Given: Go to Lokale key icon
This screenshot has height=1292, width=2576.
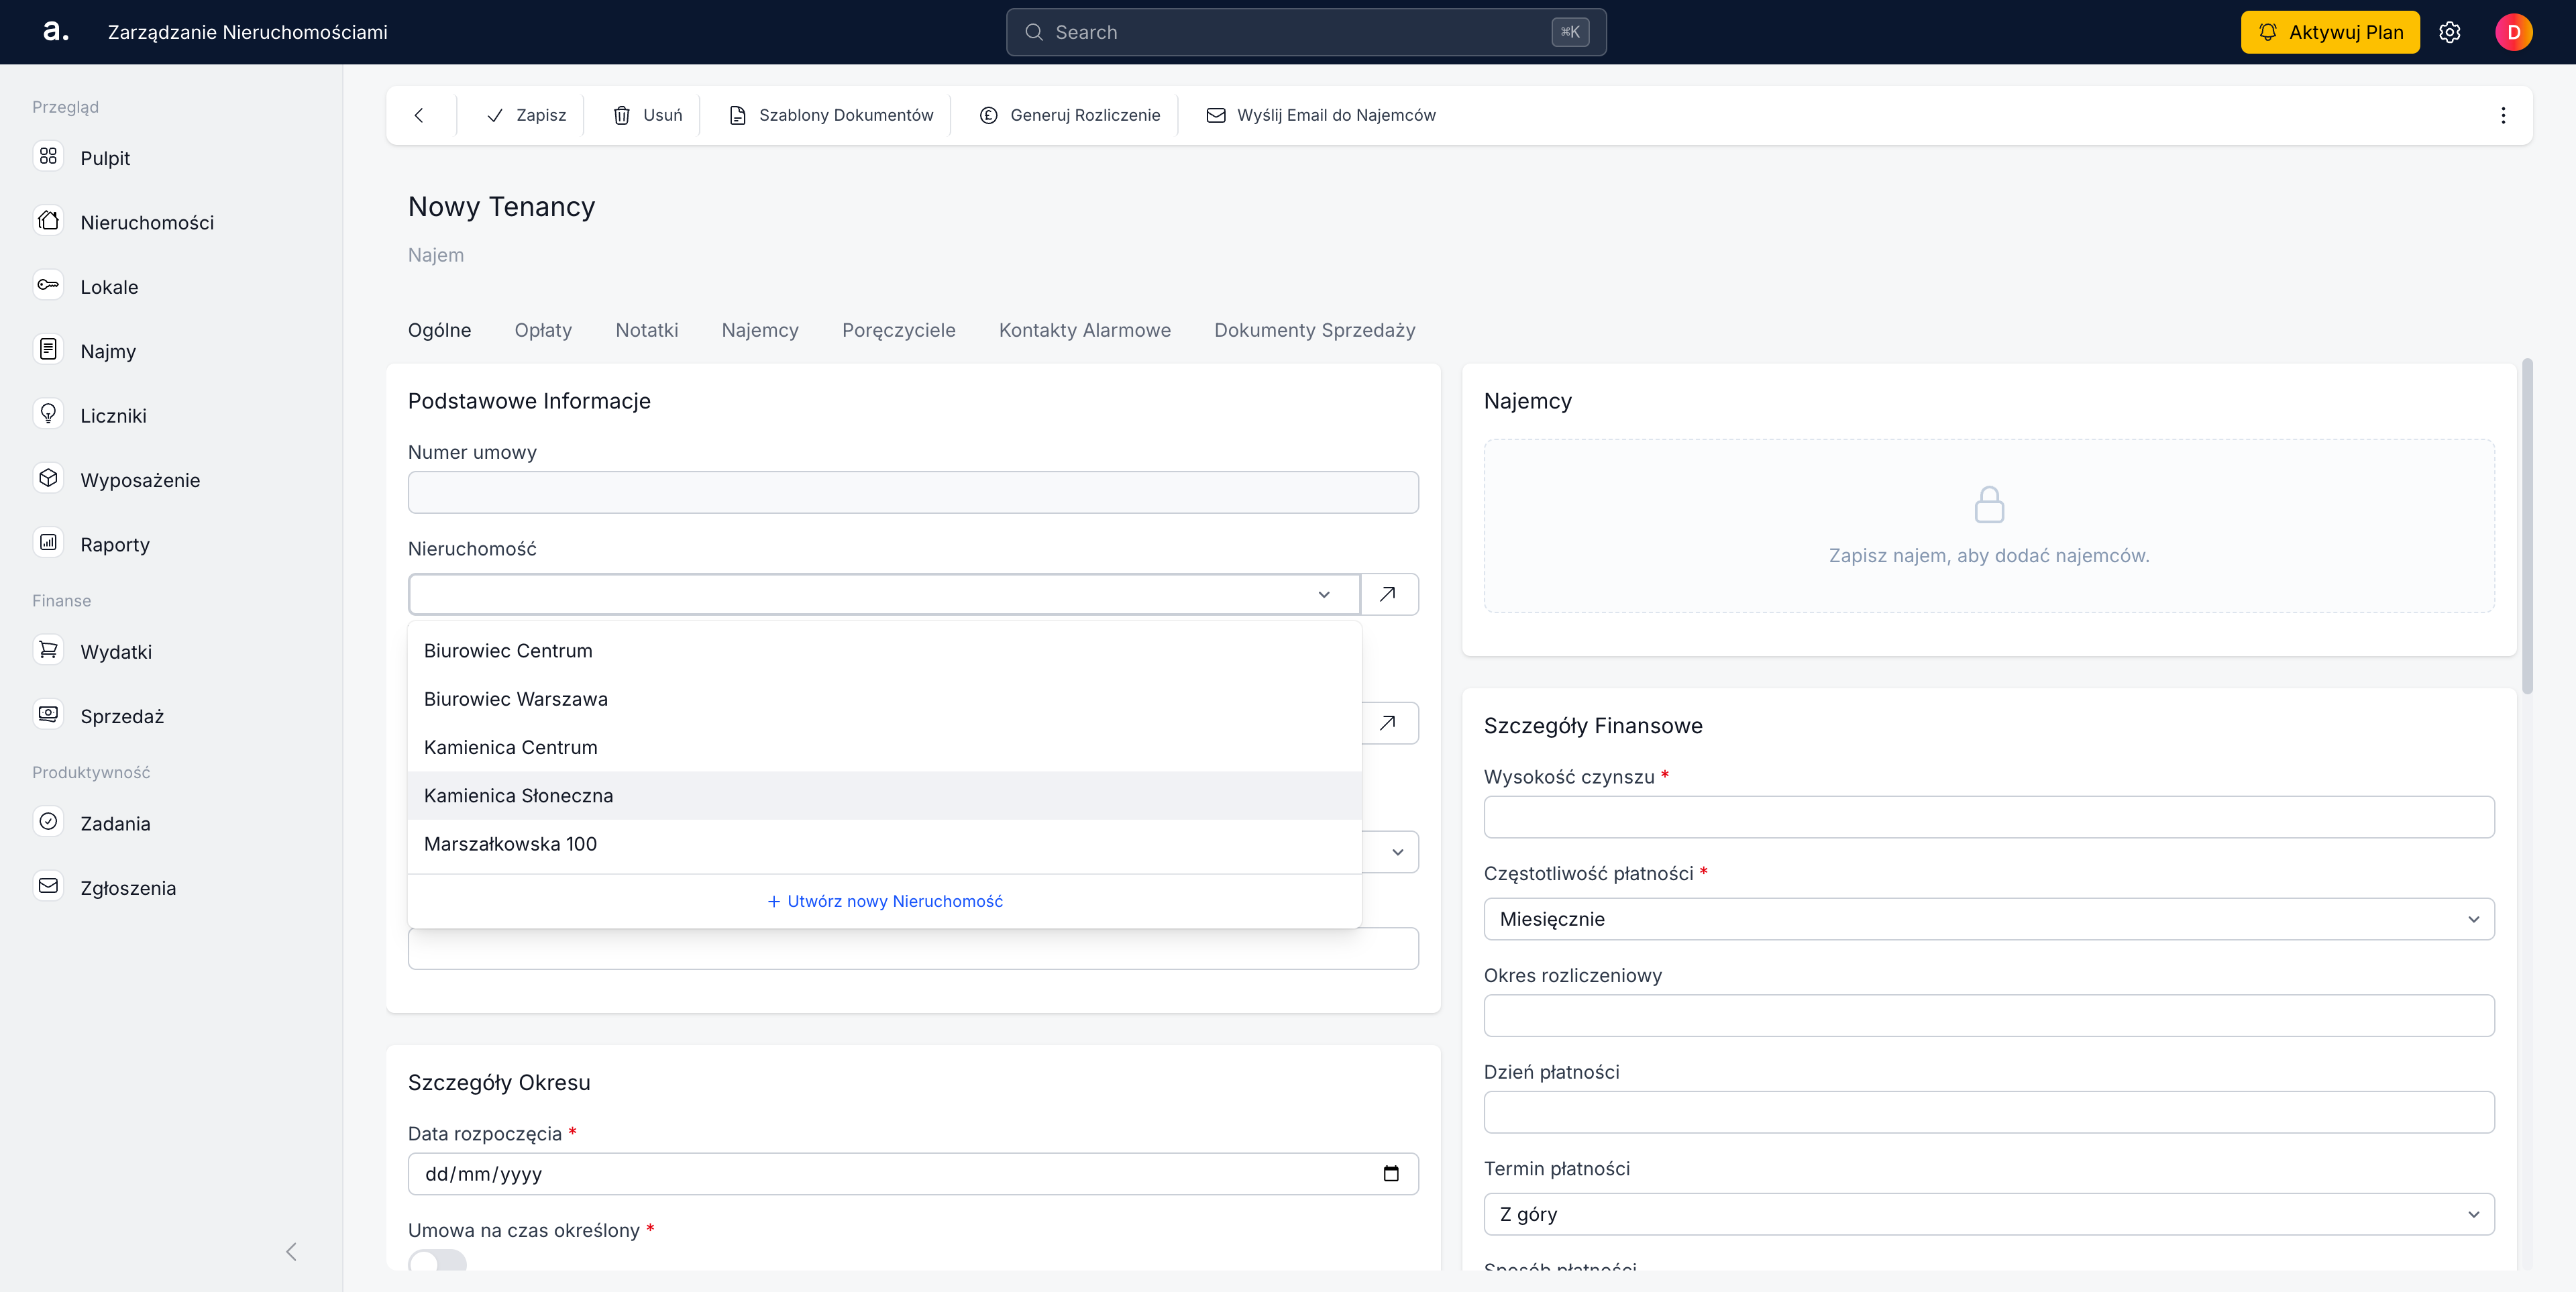Looking at the screenshot, I should (x=48, y=286).
